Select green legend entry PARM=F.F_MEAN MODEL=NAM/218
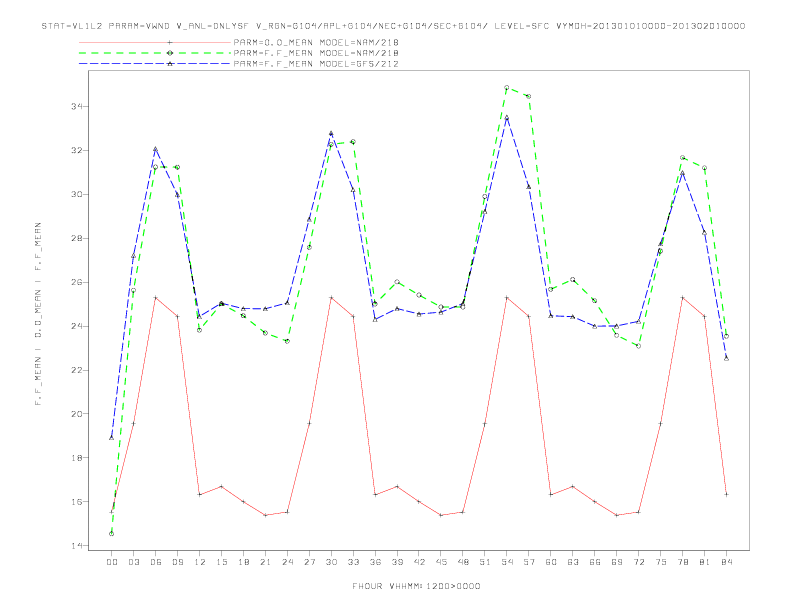The image size is (792, 612). point(316,53)
